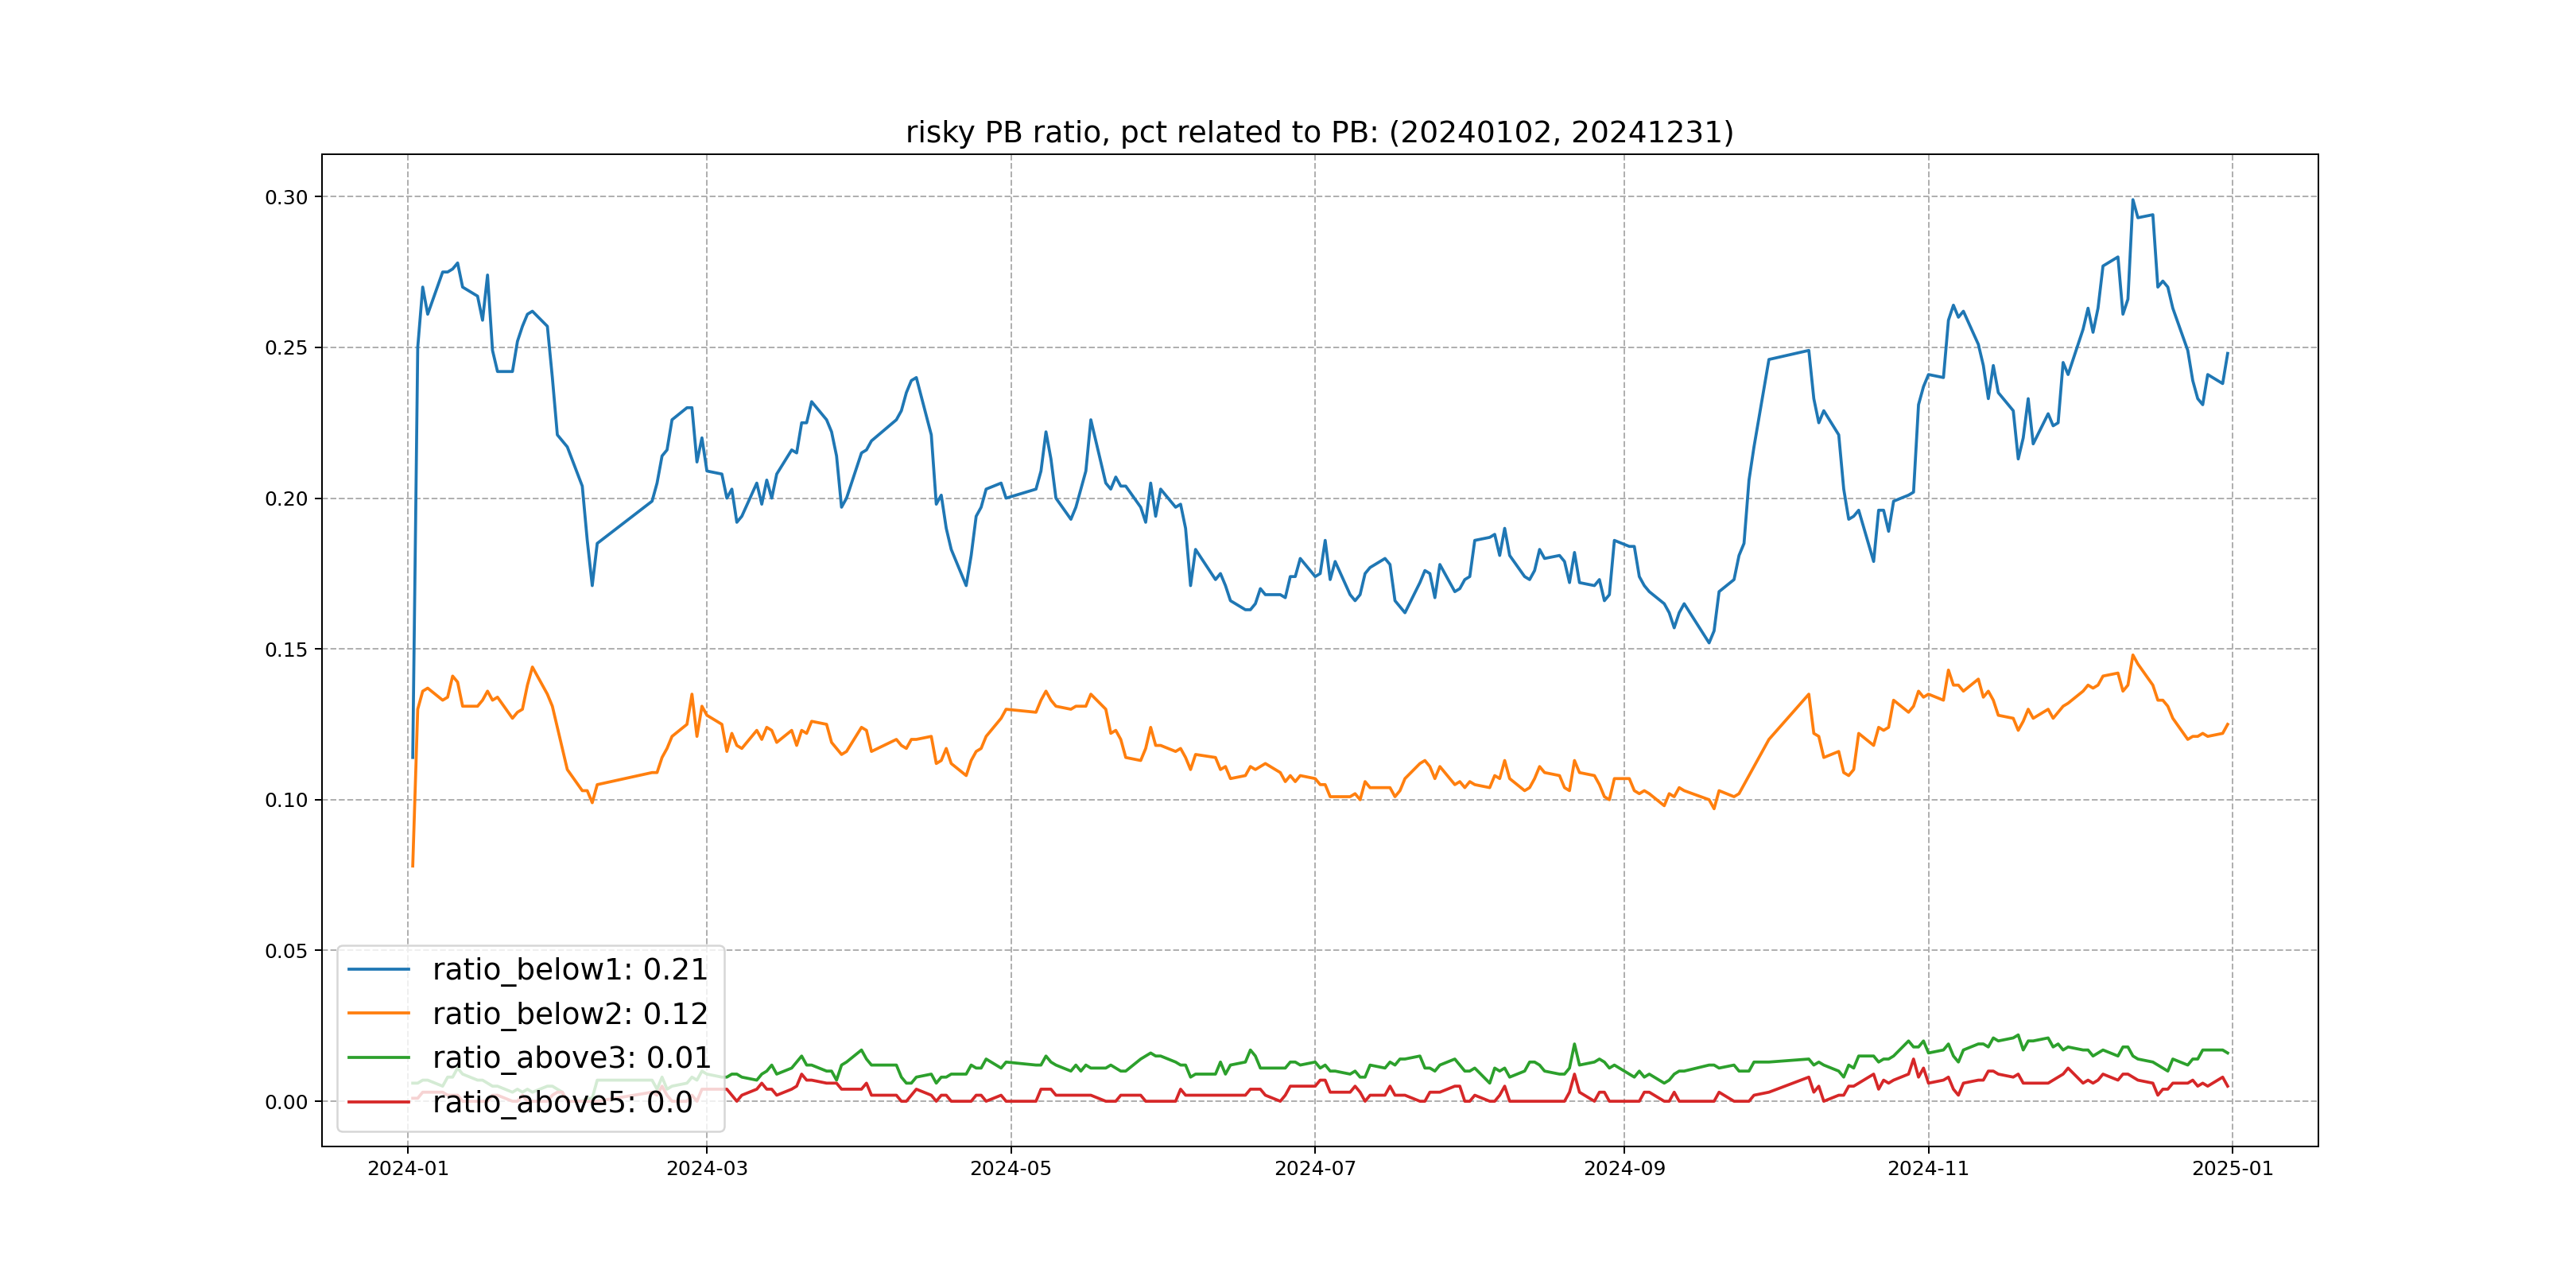2576x1288 pixels.
Task: Click the 2024-11 x-axis label
Action: [1928, 1169]
